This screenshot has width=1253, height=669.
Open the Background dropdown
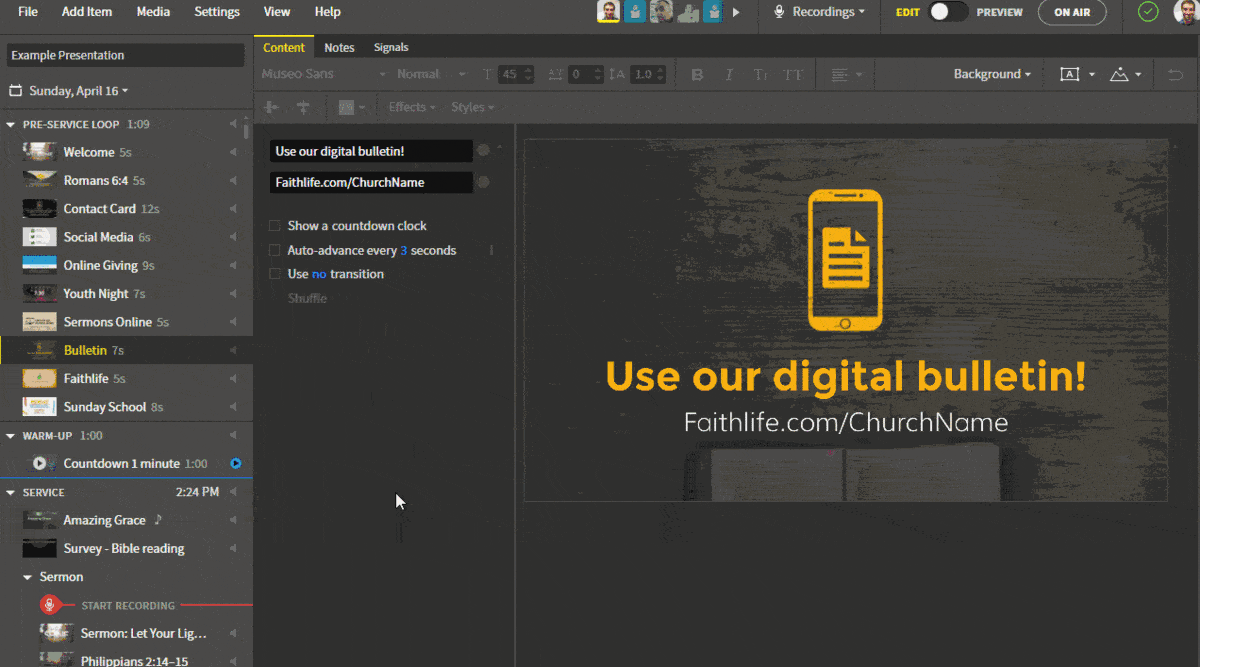pyautogui.click(x=992, y=74)
